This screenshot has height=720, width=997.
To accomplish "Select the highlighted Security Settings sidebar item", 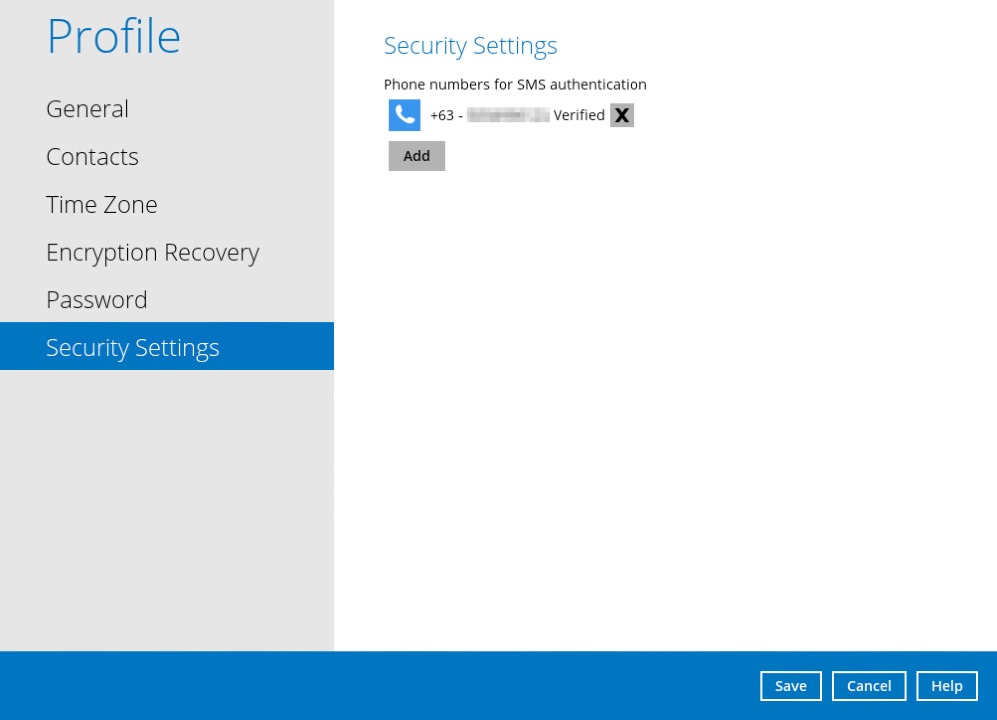I will (132, 347).
